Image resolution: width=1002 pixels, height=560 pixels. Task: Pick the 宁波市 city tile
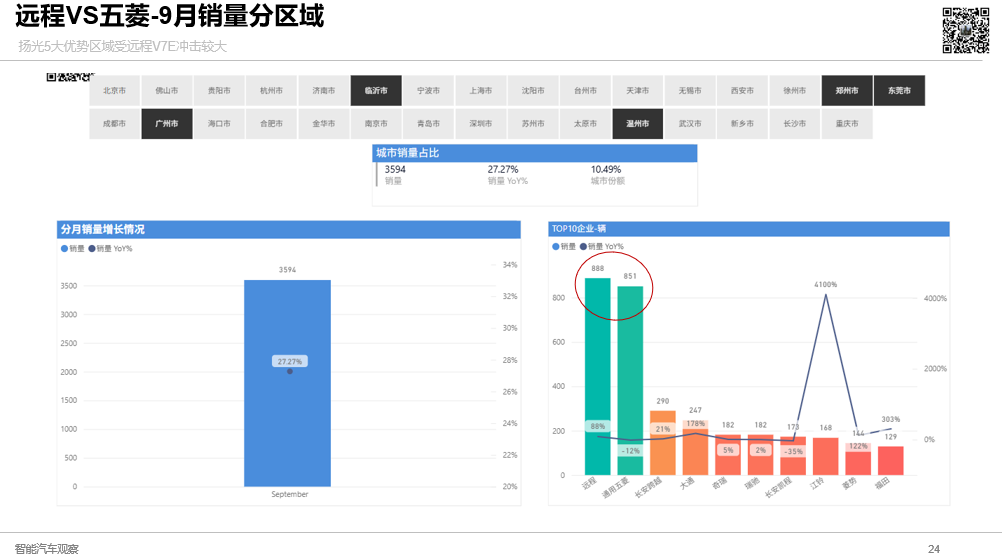tap(428, 91)
